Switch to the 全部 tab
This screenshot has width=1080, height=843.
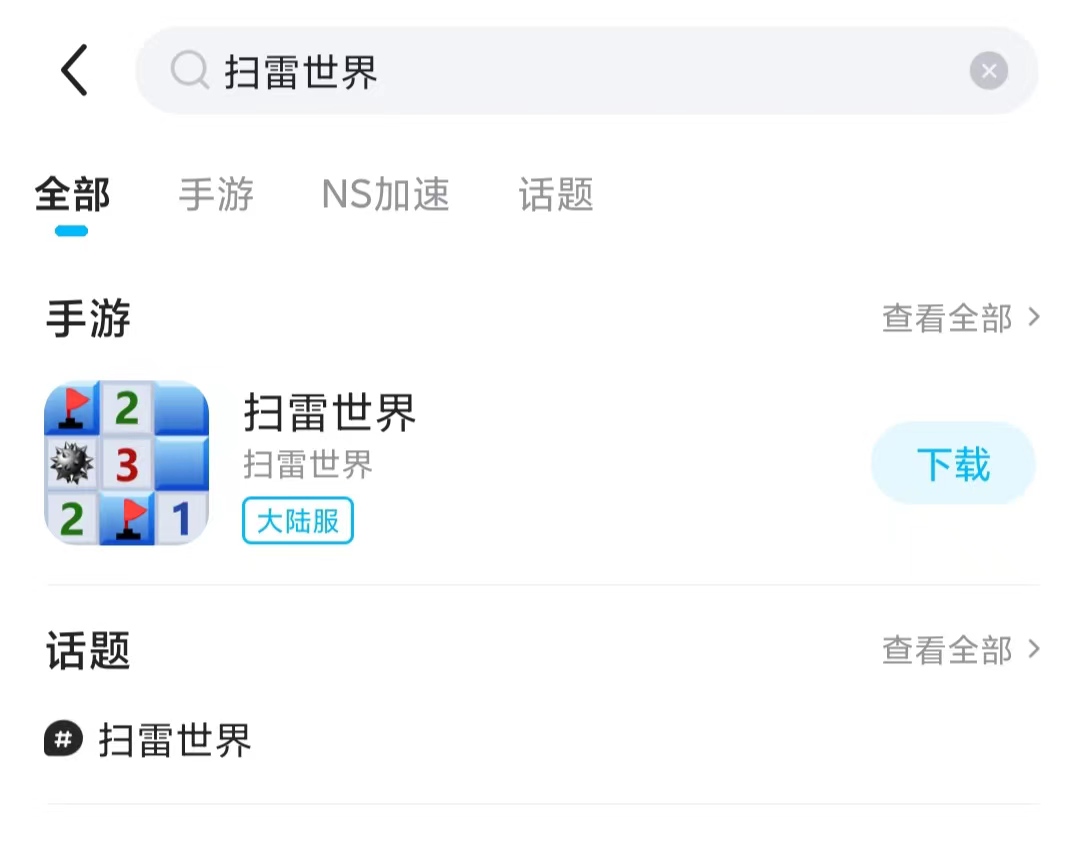click(x=72, y=195)
